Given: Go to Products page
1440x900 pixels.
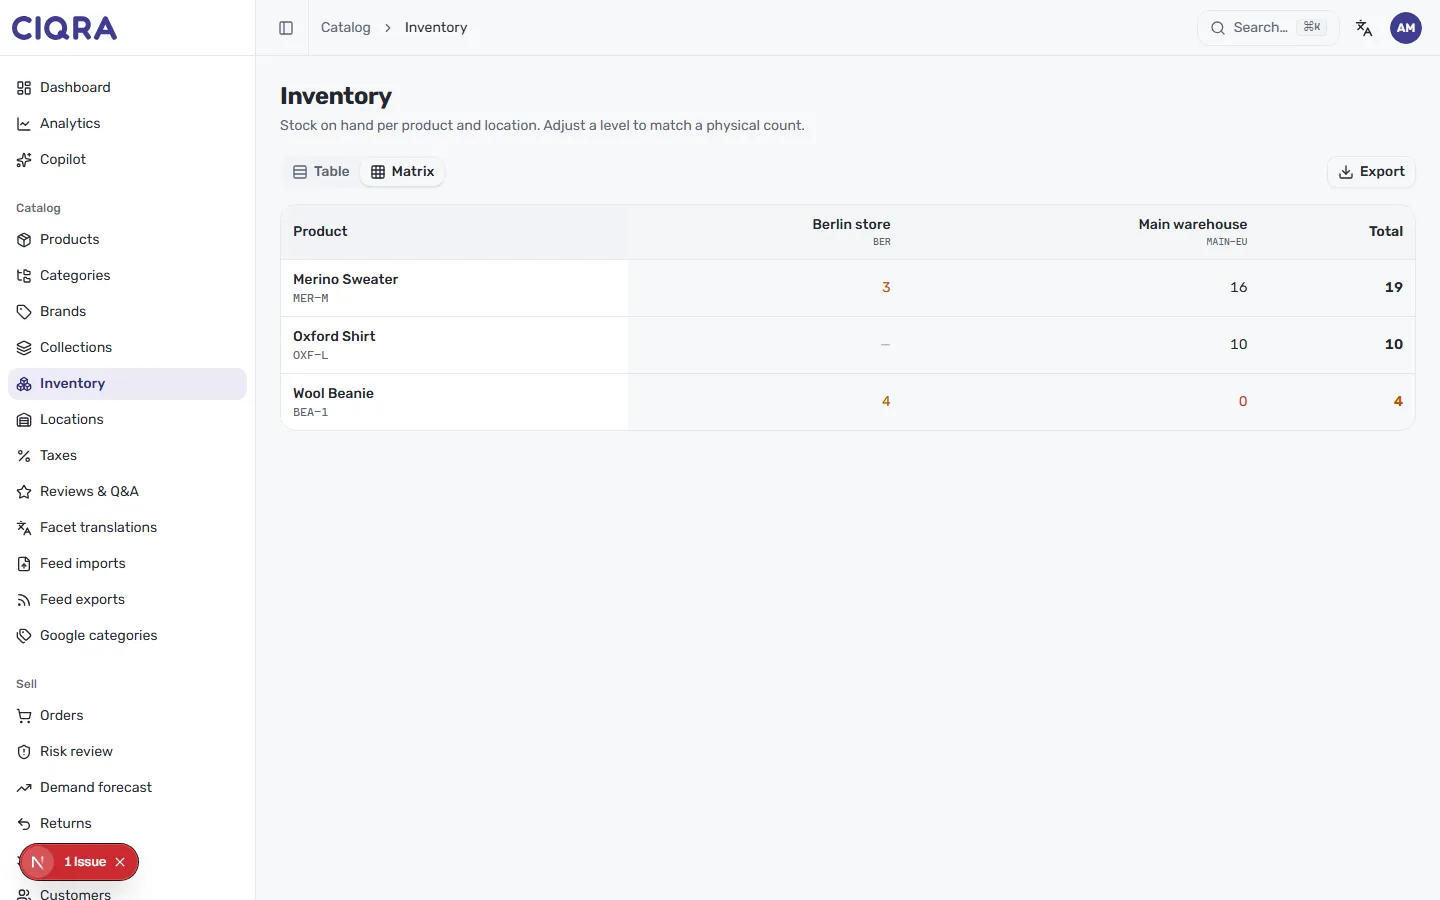Looking at the screenshot, I should pos(127,240).
